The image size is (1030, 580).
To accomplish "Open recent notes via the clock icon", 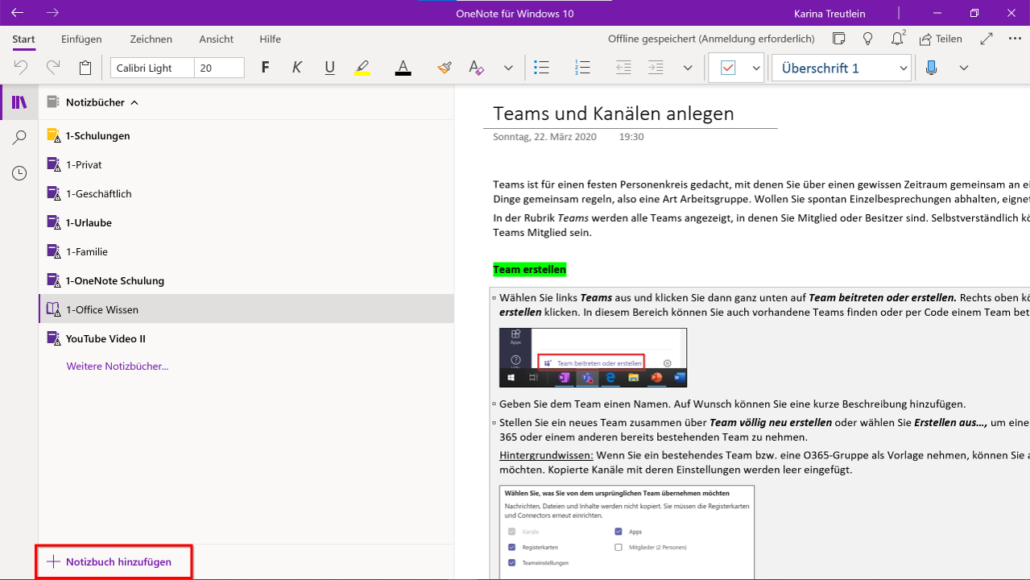I will pyautogui.click(x=20, y=173).
